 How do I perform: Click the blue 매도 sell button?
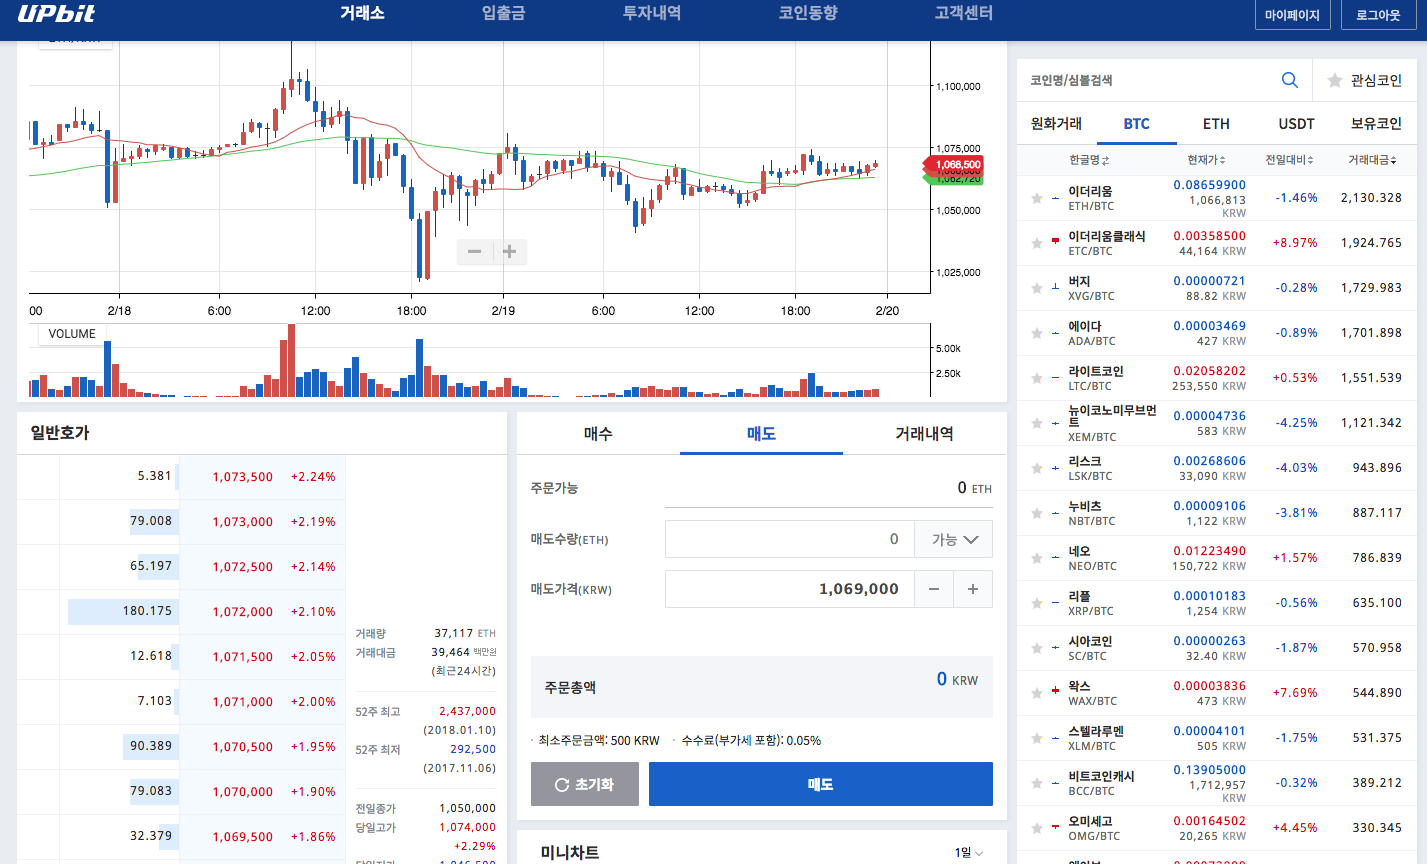coord(821,784)
